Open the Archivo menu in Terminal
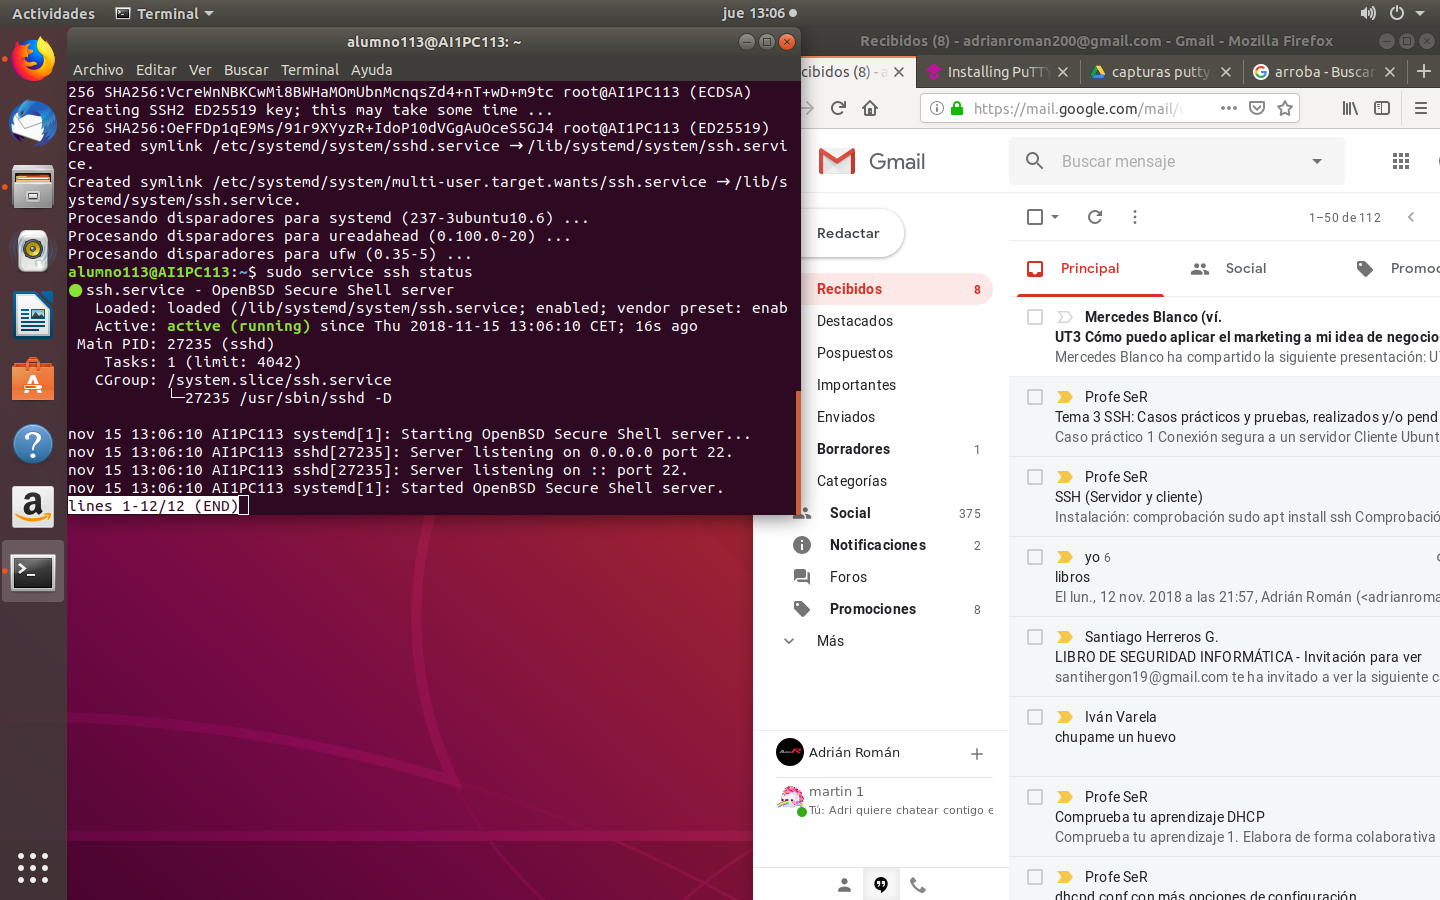This screenshot has width=1440, height=900. tap(98, 70)
